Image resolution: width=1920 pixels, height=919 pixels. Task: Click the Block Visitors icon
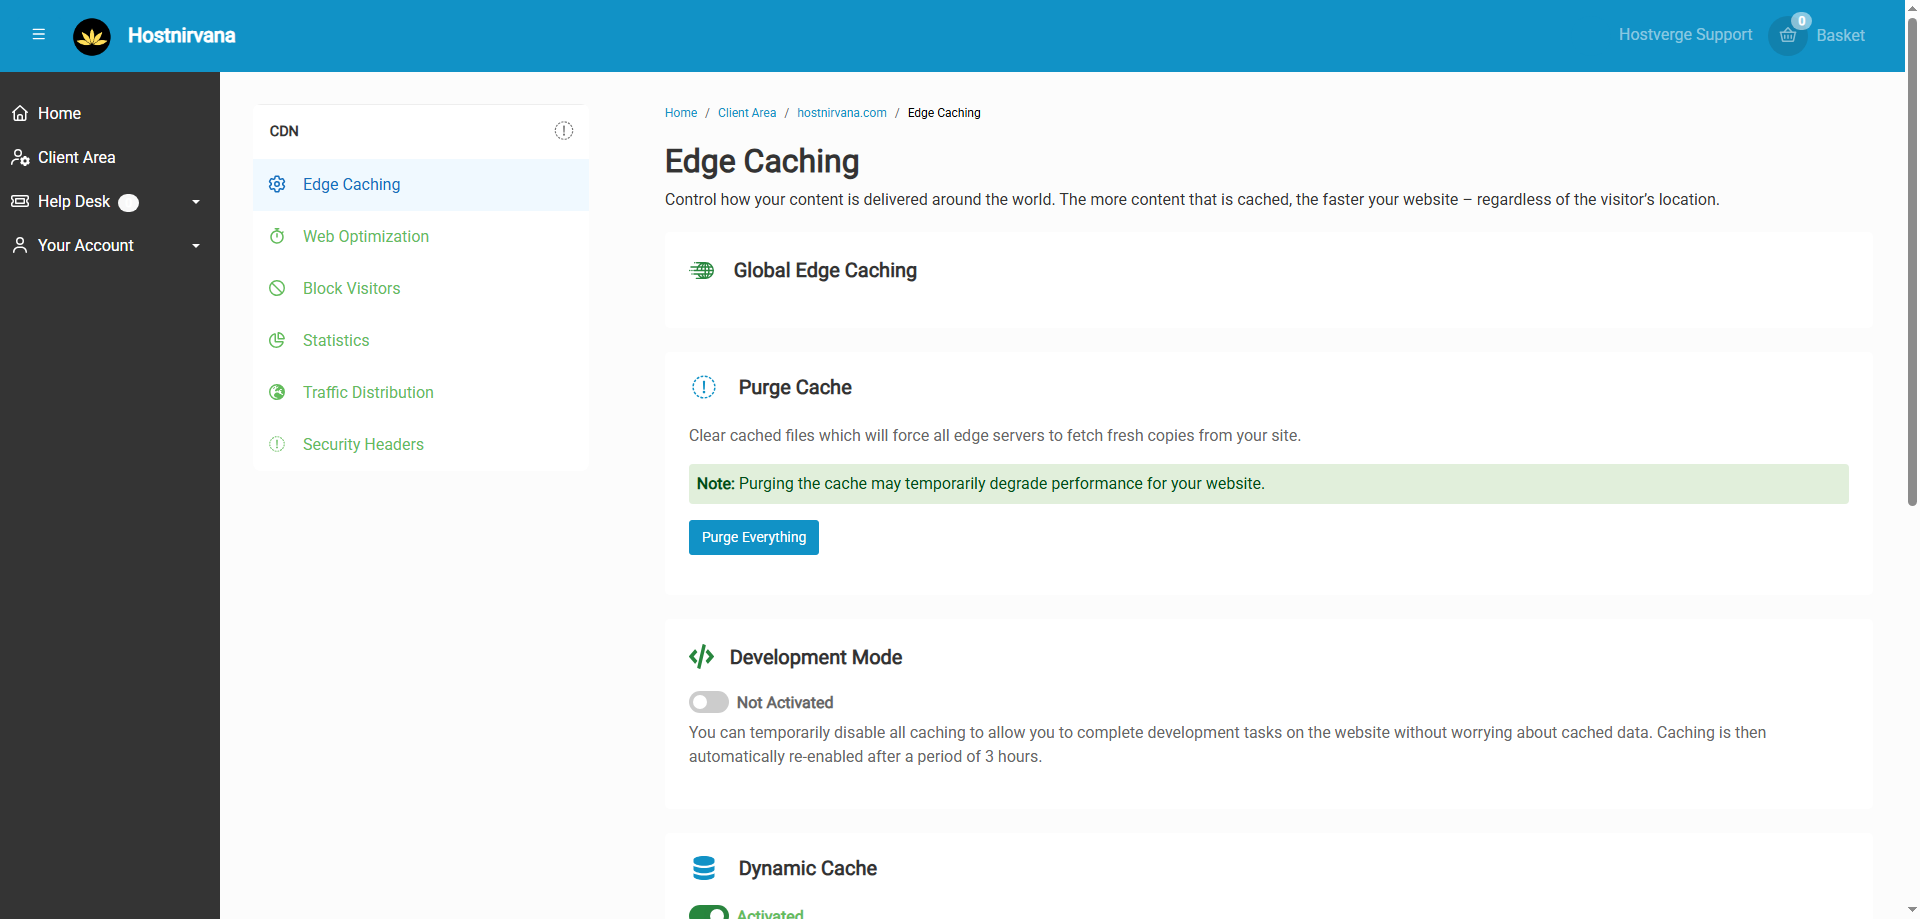tap(277, 288)
